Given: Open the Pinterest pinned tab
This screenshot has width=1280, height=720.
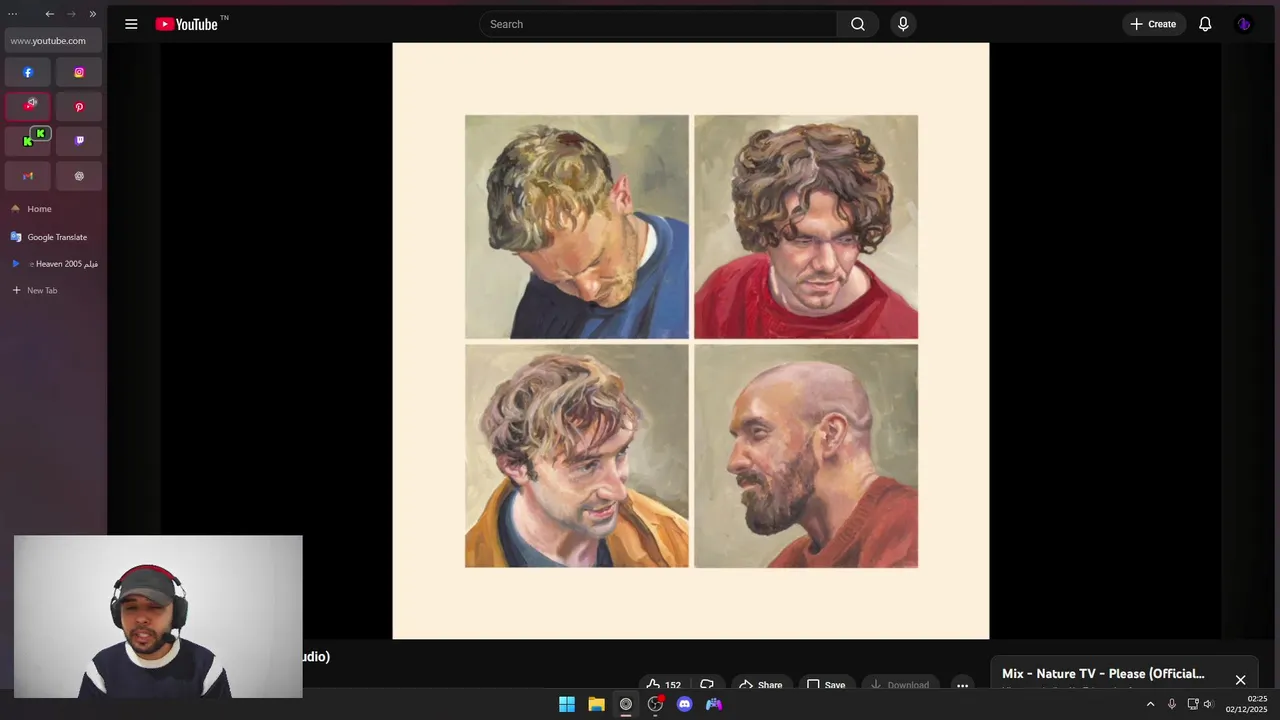Looking at the screenshot, I should [79, 106].
